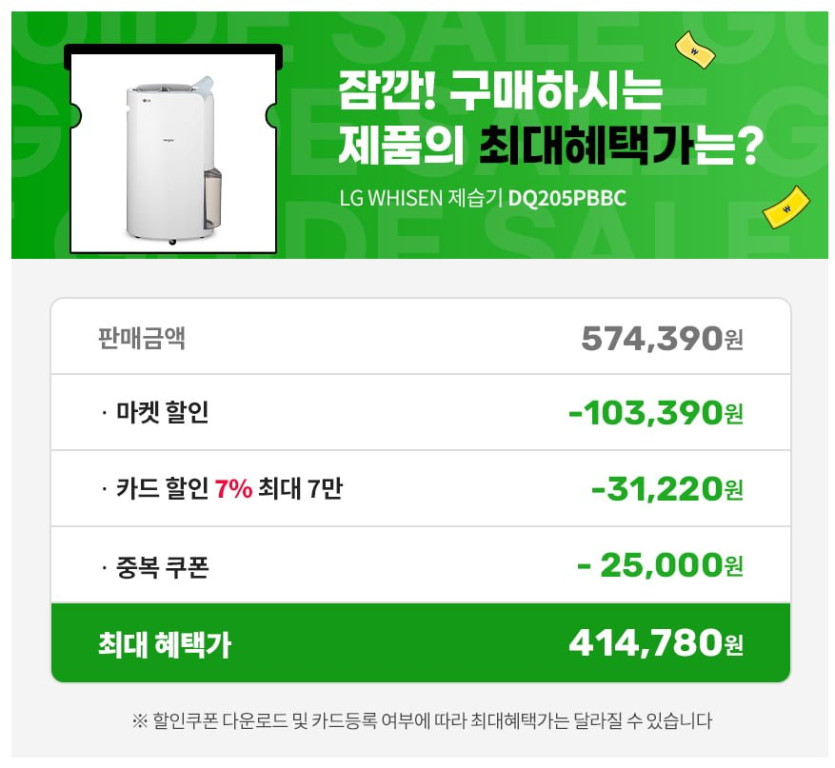The image size is (835, 768).
Task: Click the red 7% card discount rate
Action: pyautogui.click(x=233, y=490)
